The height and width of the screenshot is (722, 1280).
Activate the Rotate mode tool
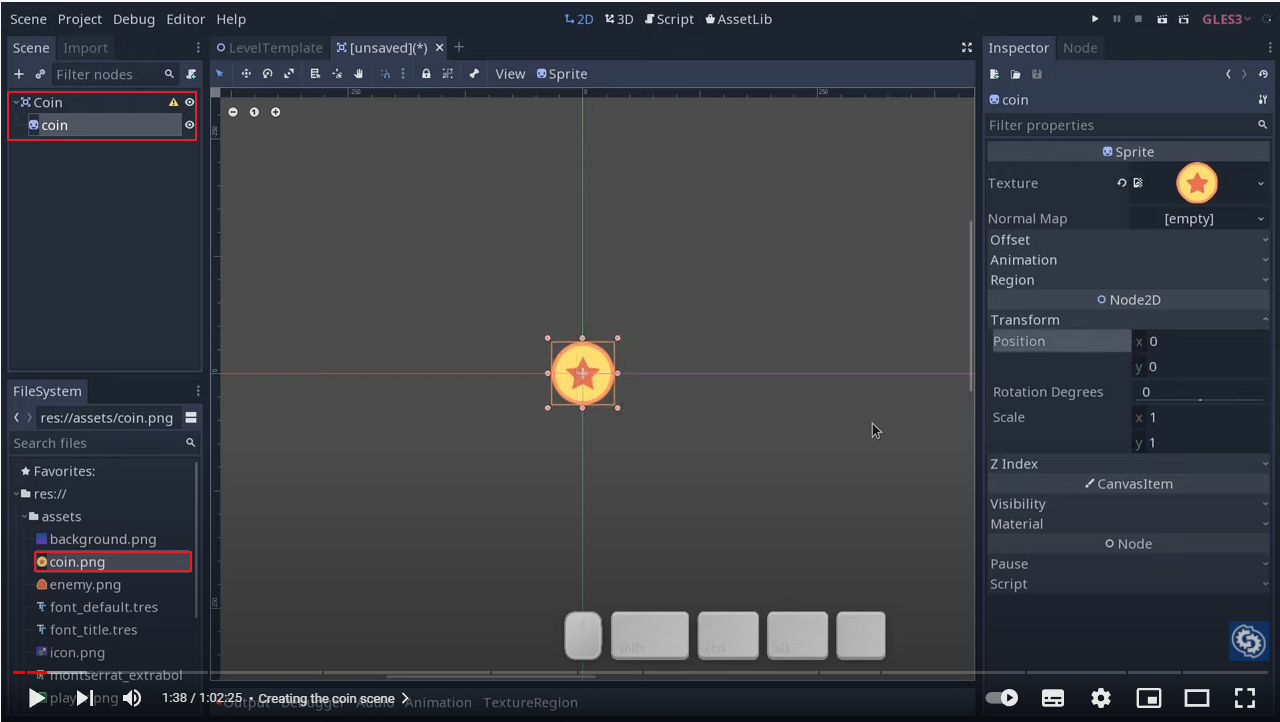click(x=267, y=73)
